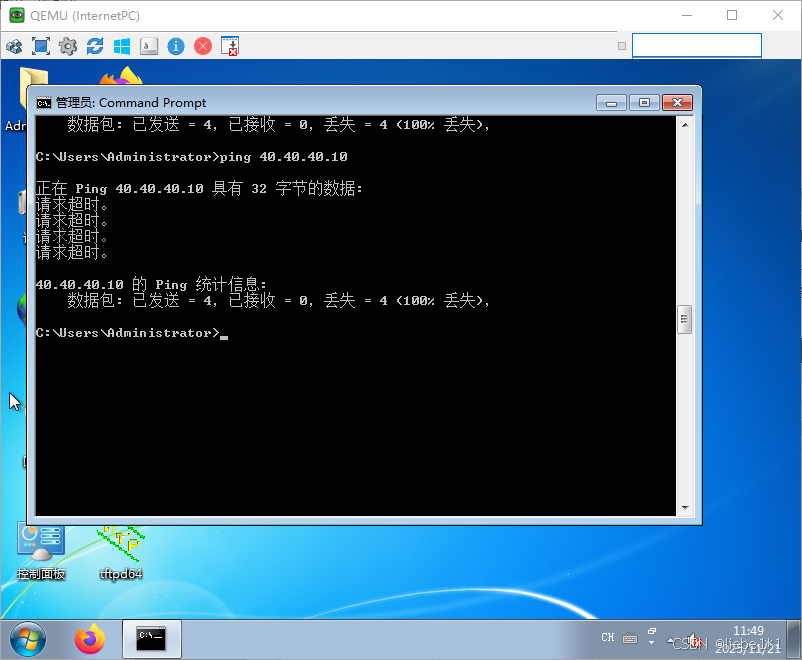Maximize the QEMU (InternetPC) window
Viewport: 802px width, 660px height.
click(x=732, y=15)
